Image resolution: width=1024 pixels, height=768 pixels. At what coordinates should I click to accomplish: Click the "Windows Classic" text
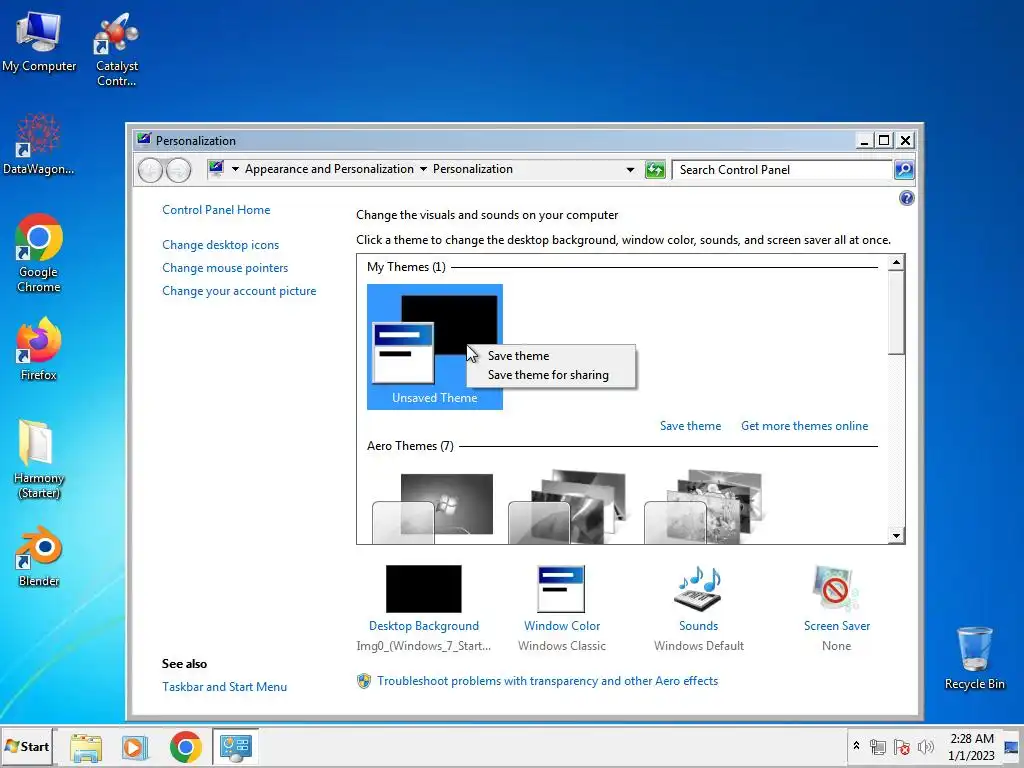coord(562,645)
